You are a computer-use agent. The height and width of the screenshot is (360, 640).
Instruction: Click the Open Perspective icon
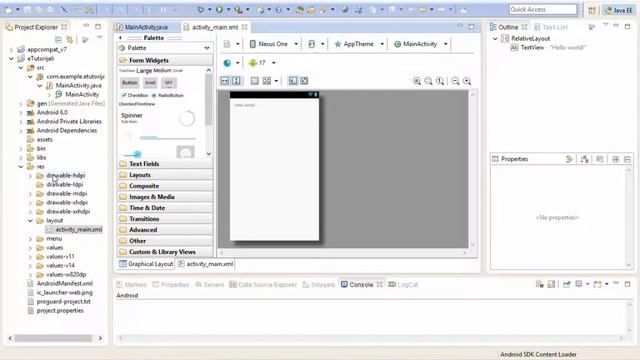pos(592,10)
